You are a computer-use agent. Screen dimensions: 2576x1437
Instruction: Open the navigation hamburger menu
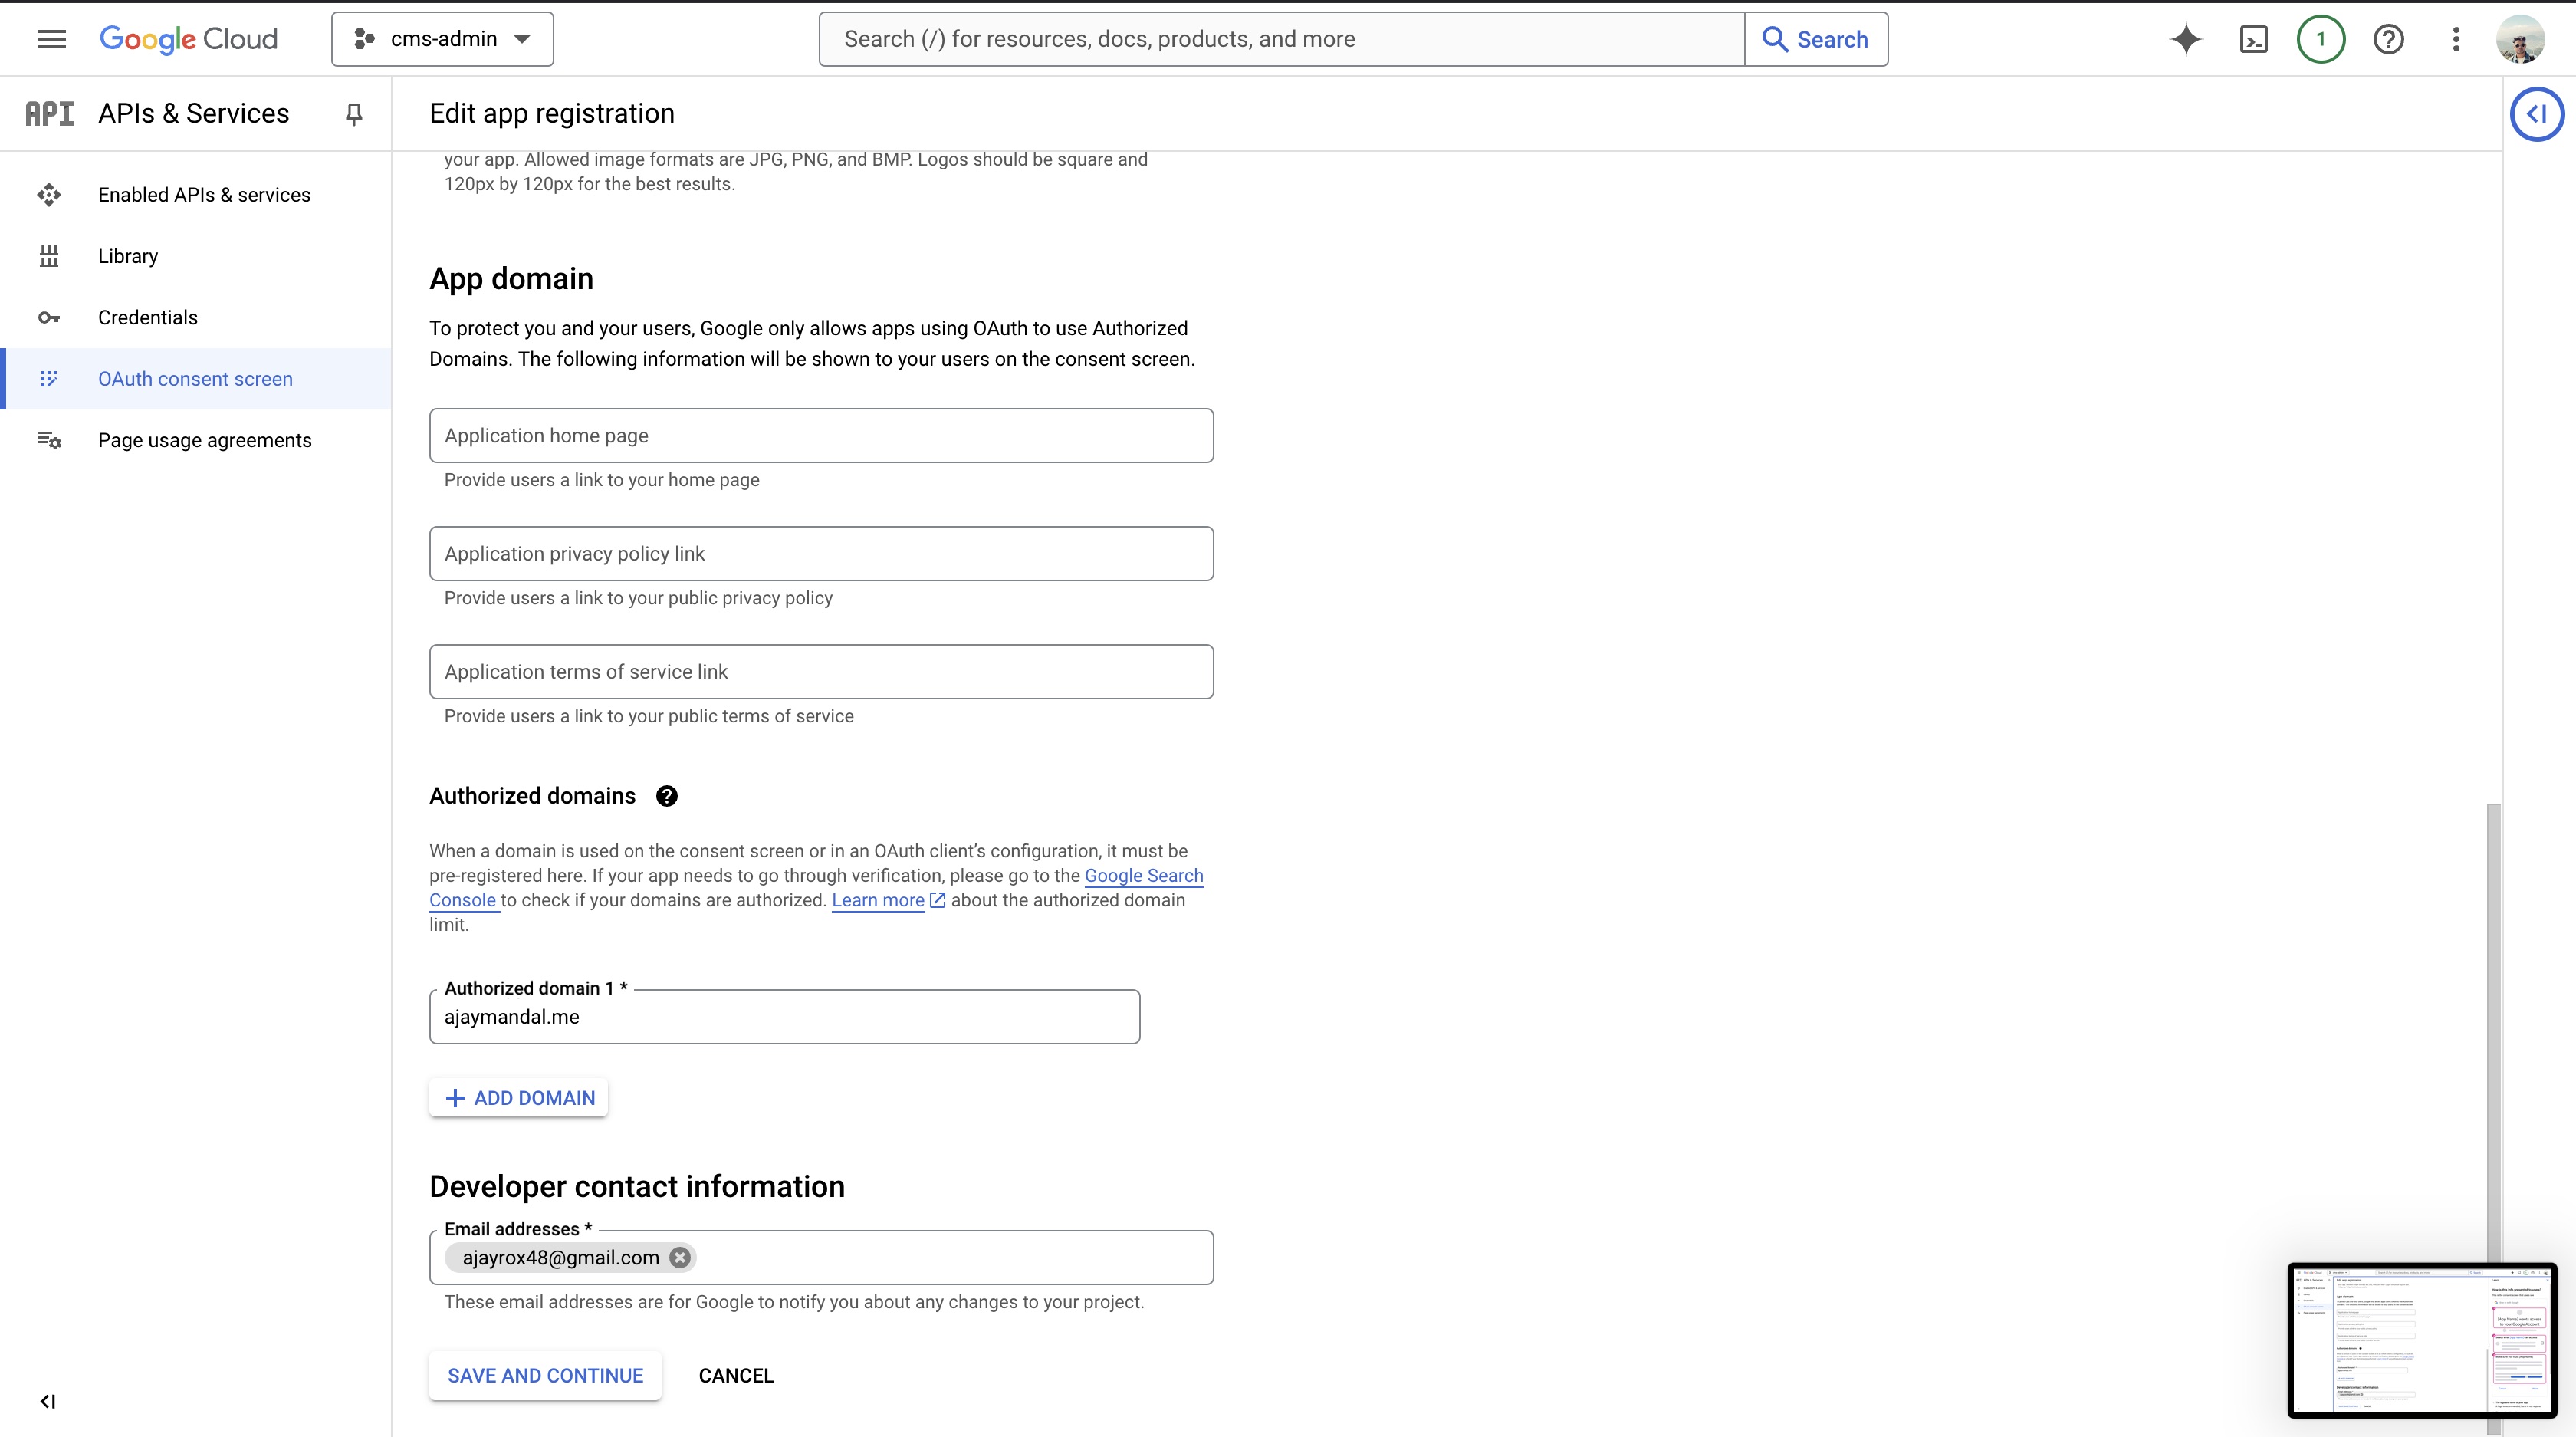point(51,39)
